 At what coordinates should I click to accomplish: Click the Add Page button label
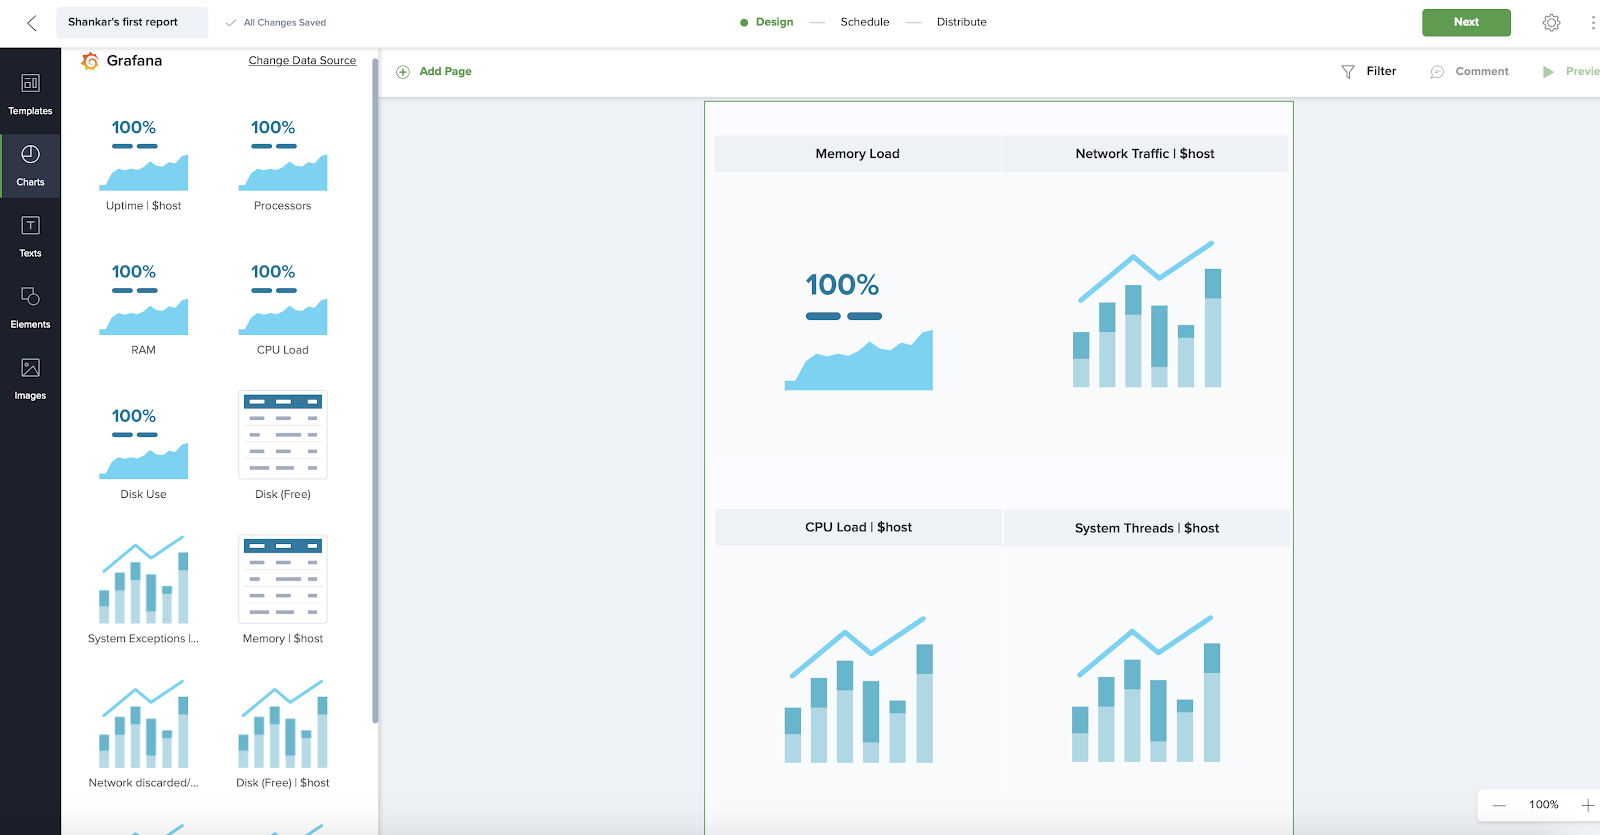coord(445,72)
